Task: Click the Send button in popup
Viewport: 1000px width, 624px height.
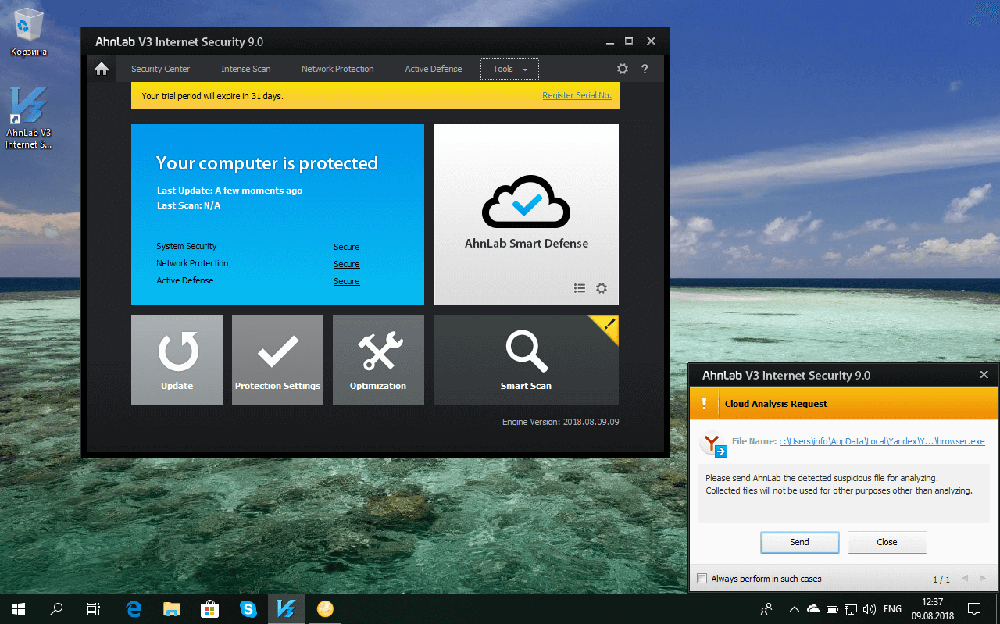Action: click(799, 542)
